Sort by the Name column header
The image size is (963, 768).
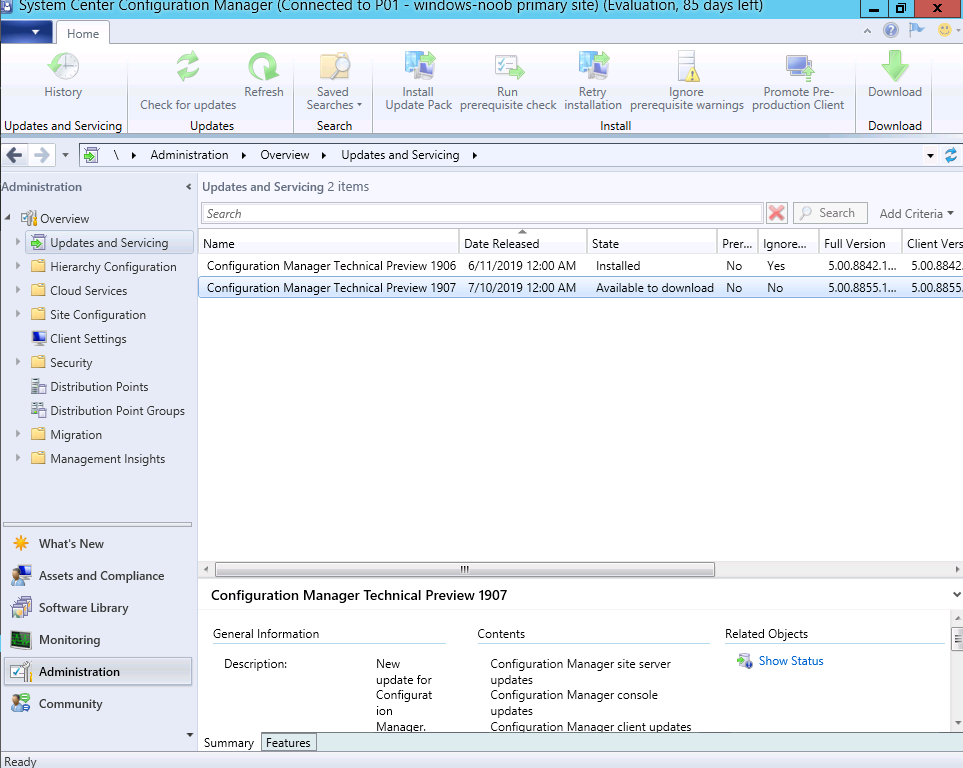point(329,243)
